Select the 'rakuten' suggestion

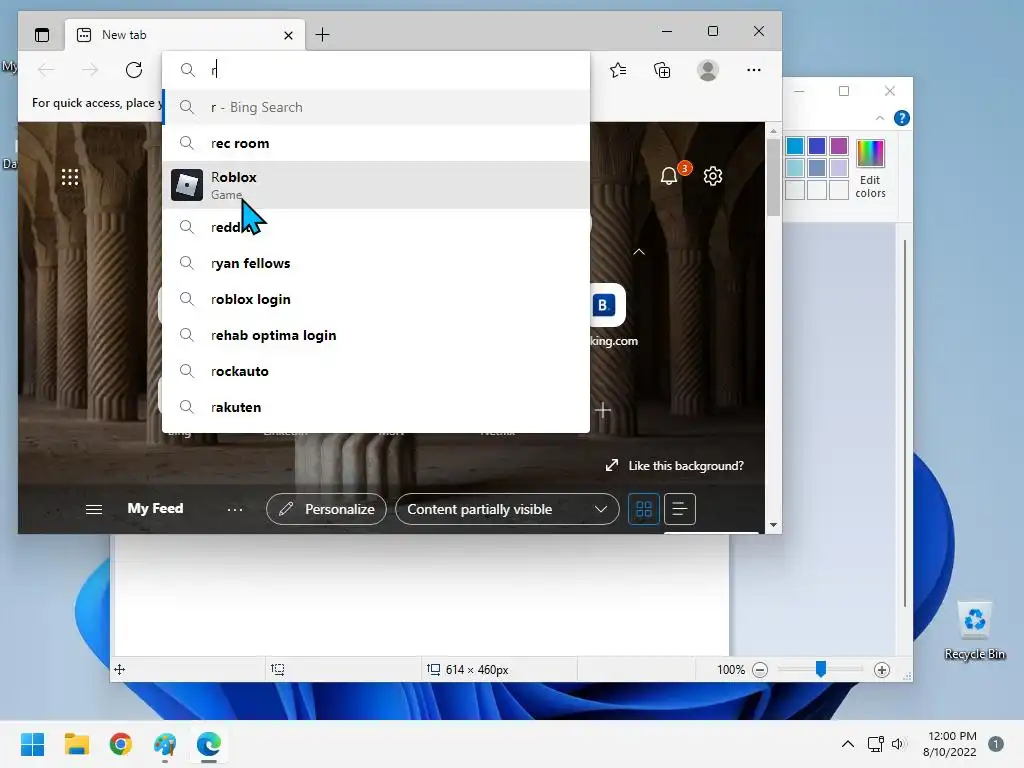(x=376, y=407)
